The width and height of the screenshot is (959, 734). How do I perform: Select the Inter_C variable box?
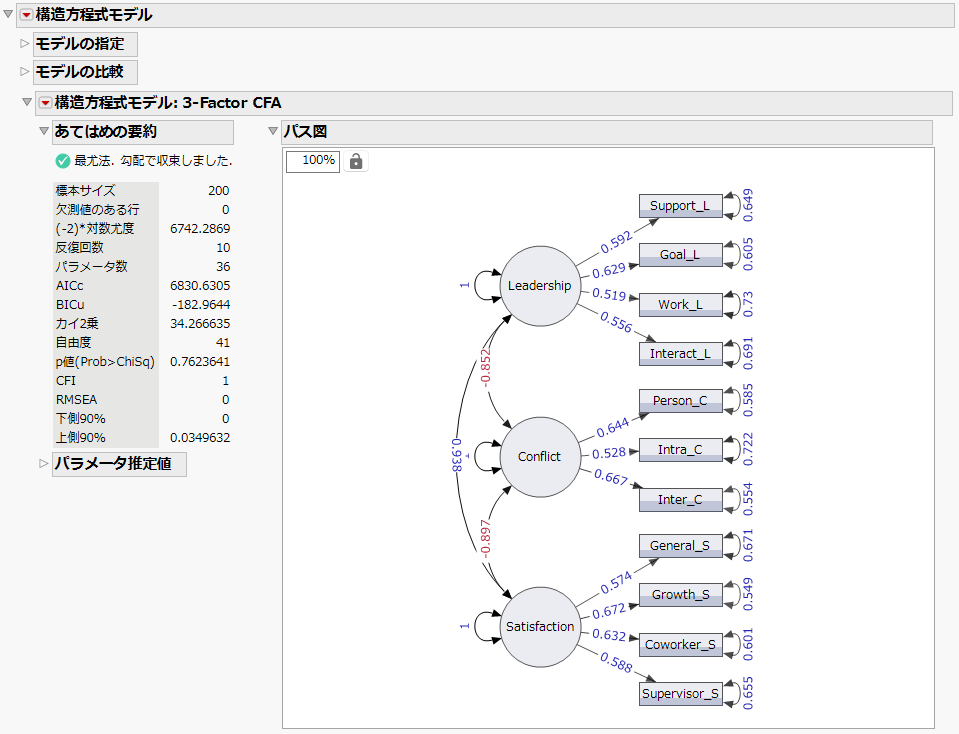pos(680,500)
